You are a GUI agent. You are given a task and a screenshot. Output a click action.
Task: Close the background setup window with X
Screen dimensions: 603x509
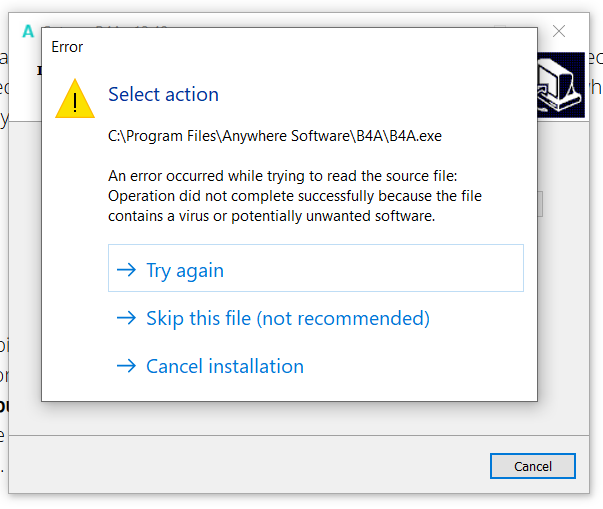coord(560,31)
